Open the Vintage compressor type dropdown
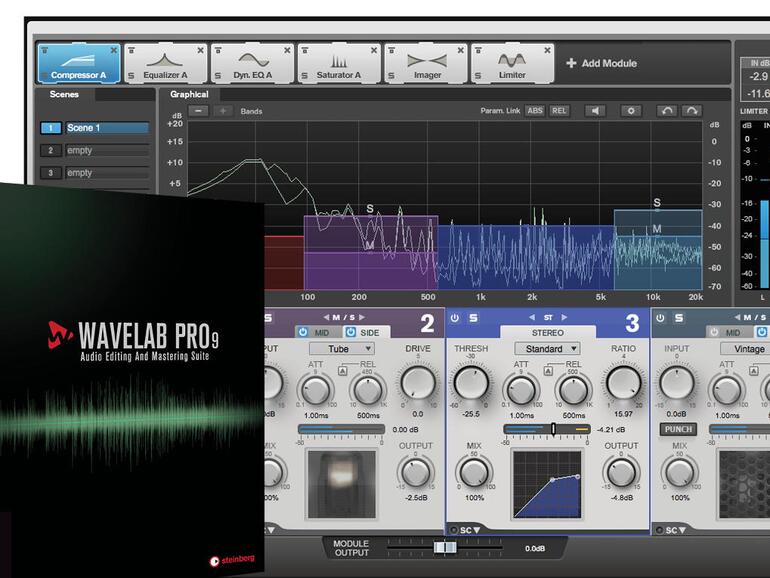 pos(745,349)
